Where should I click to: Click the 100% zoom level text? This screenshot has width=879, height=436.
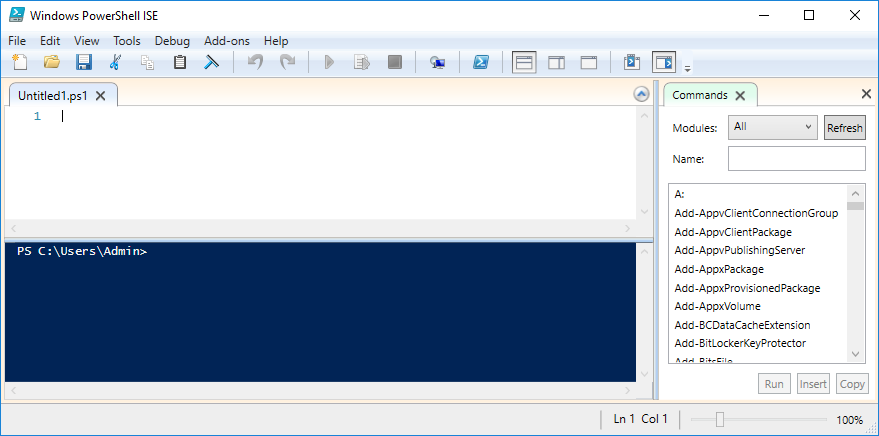(x=849, y=420)
